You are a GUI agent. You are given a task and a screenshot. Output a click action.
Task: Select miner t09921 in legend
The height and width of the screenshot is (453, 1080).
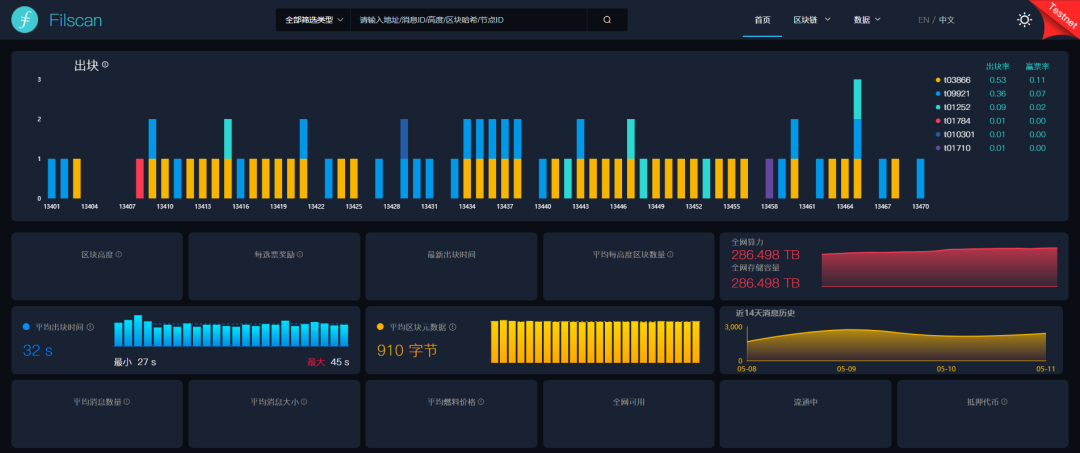(x=957, y=94)
